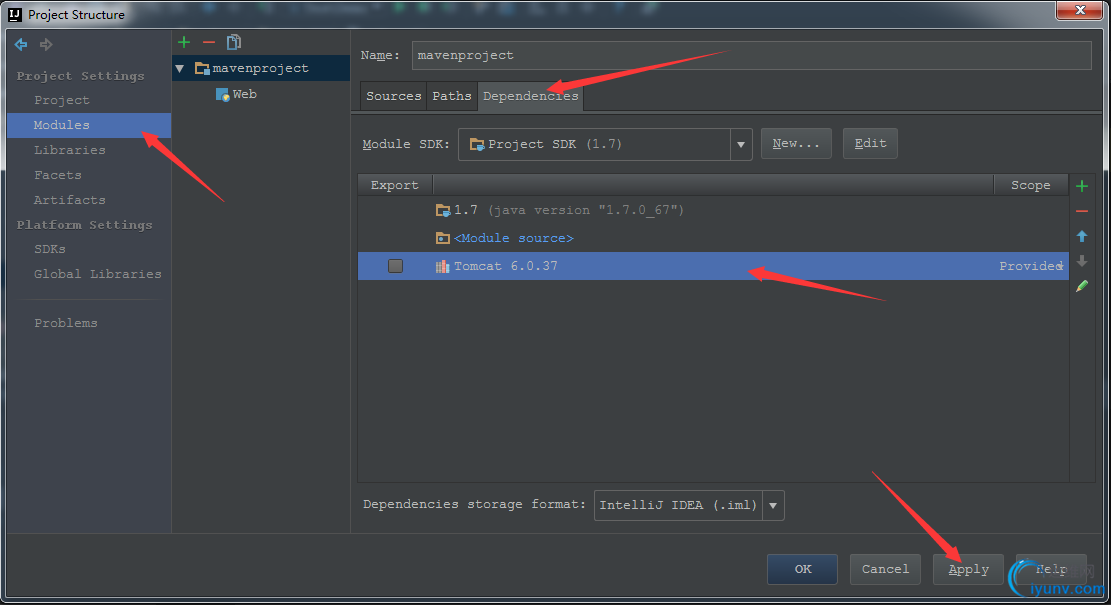1111x605 pixels.
Task: Switch to the Sources tab
Action: click(x=394, y=96)
